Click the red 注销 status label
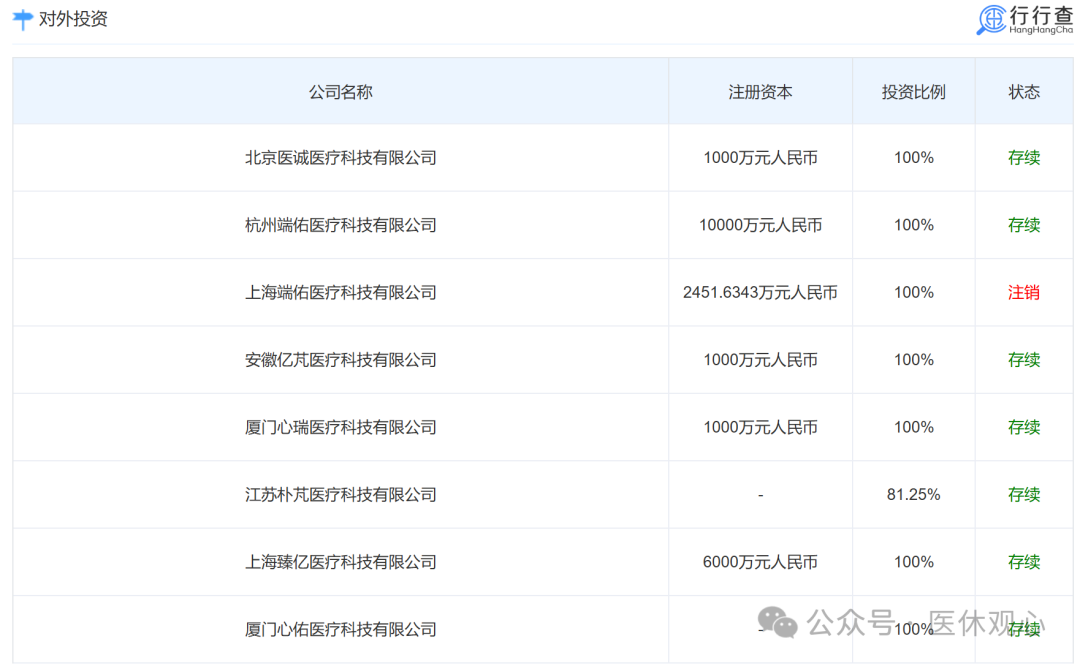Image resolution: width=1080 pixels, height=666 pixels. (1024, 292)
